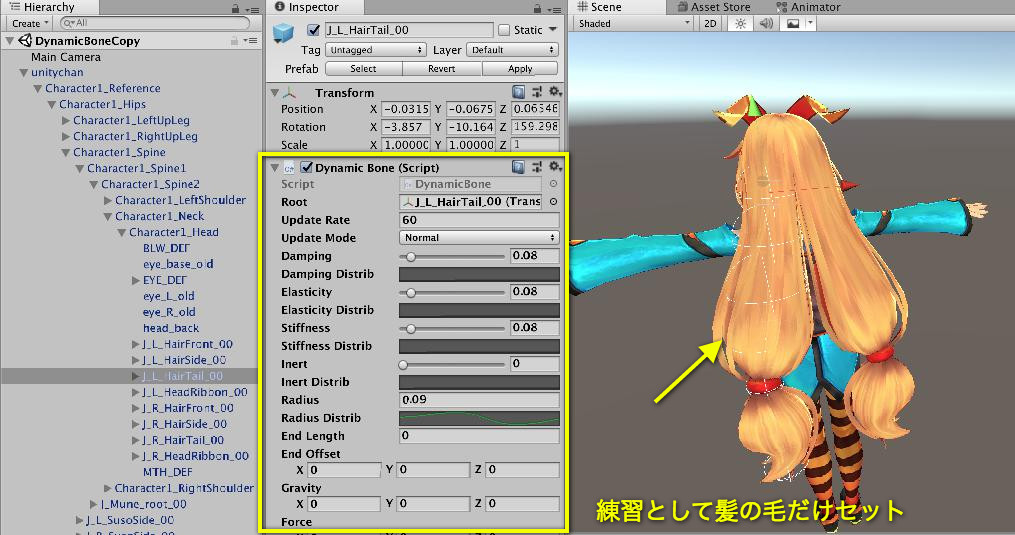
Task: Click Position X value field
Action: [405, 109]
